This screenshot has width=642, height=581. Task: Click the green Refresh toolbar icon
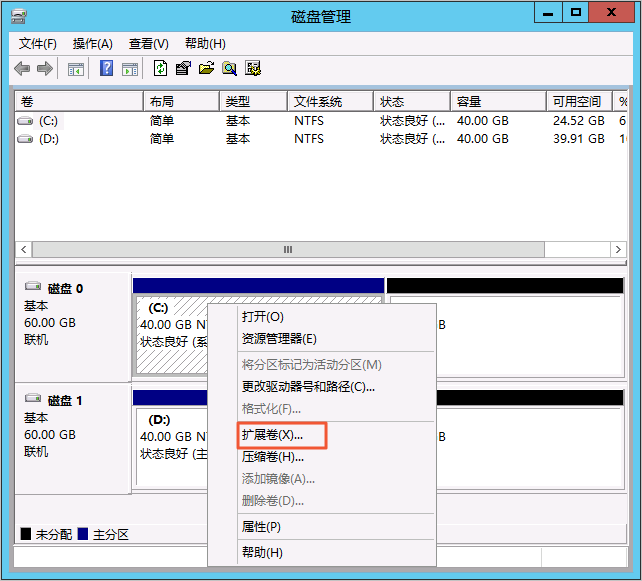[160, 69]
